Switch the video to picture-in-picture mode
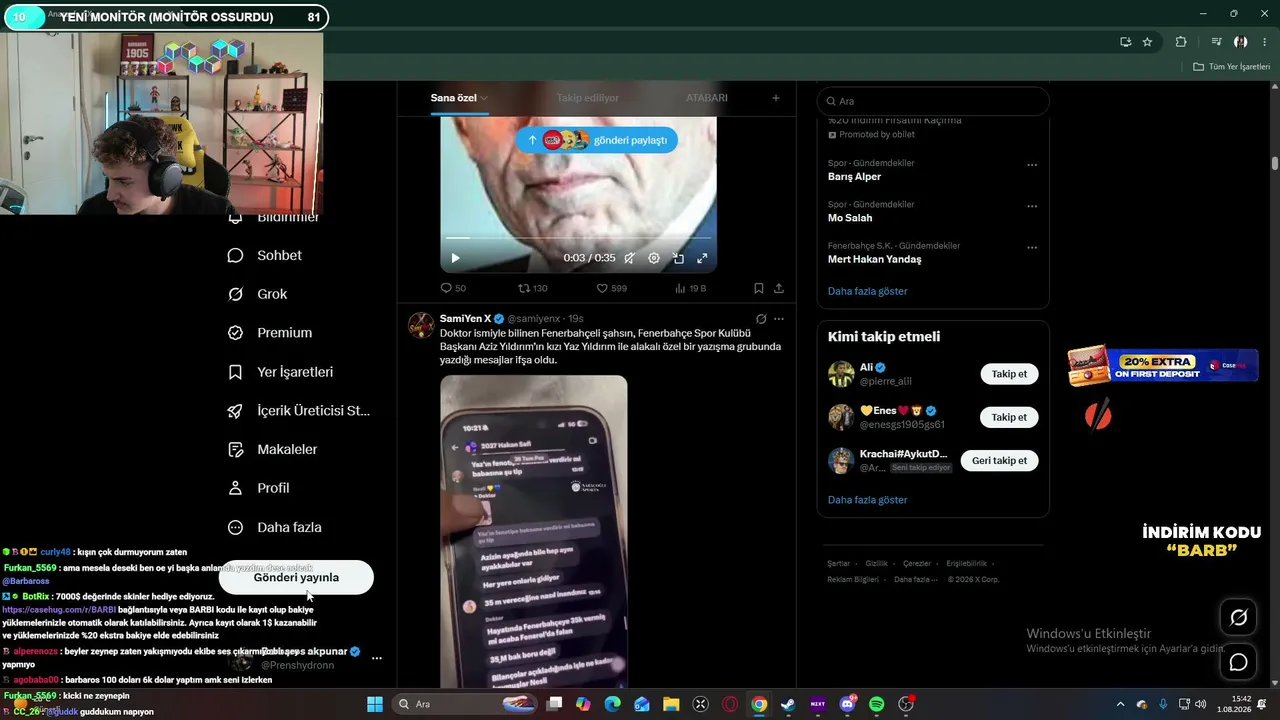The image size is (1280, 720). point(678,258)
